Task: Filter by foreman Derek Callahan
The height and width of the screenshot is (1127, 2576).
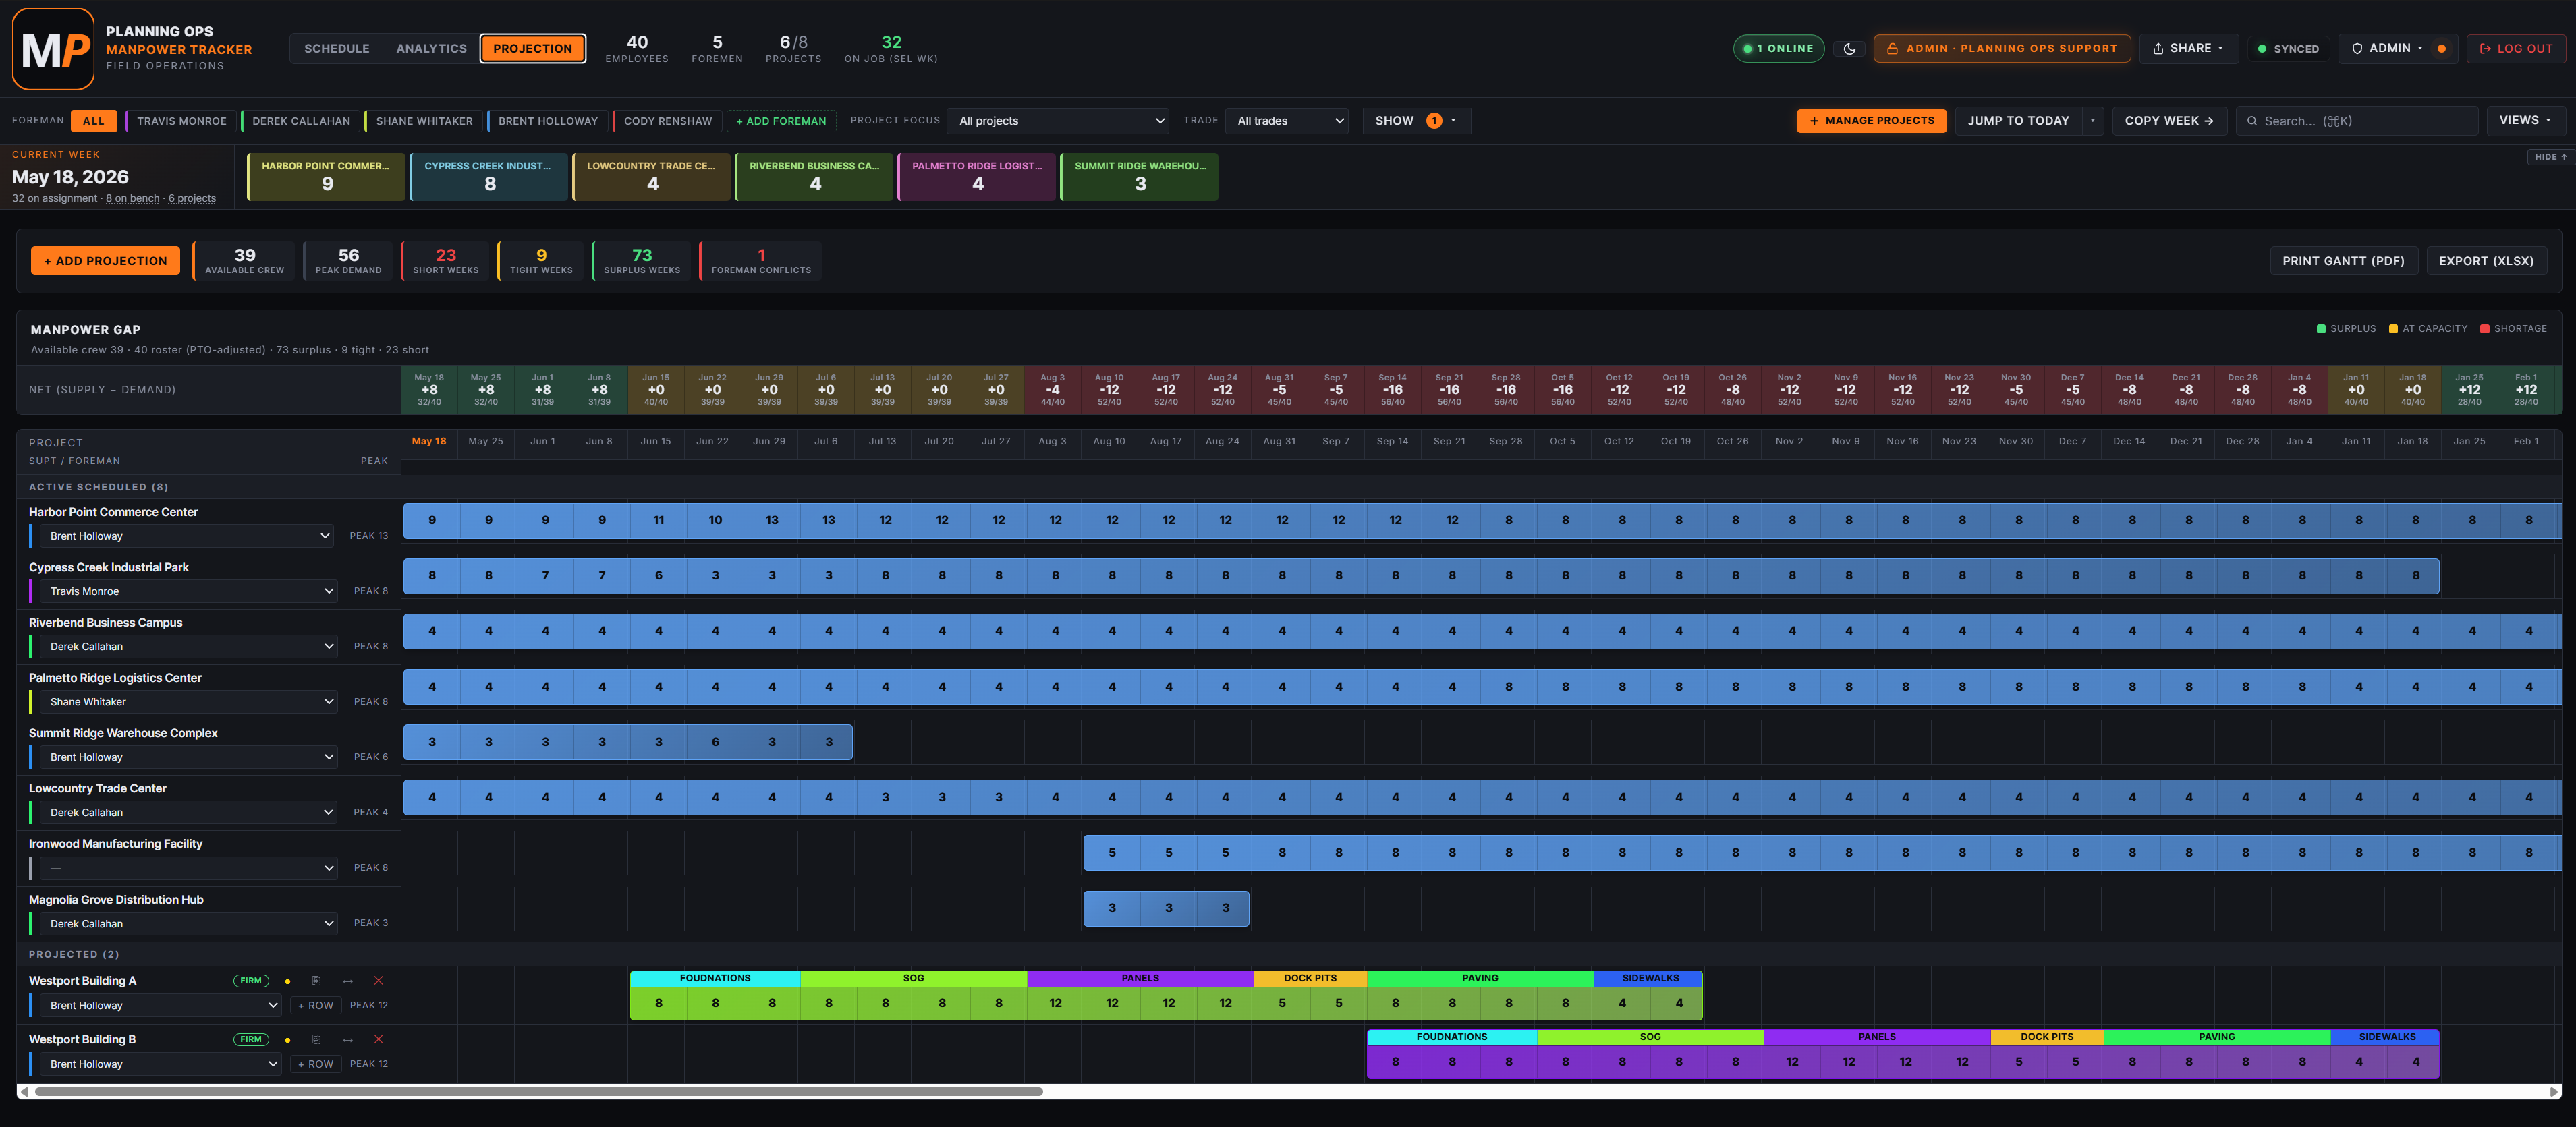Action: tap(300, 121)
